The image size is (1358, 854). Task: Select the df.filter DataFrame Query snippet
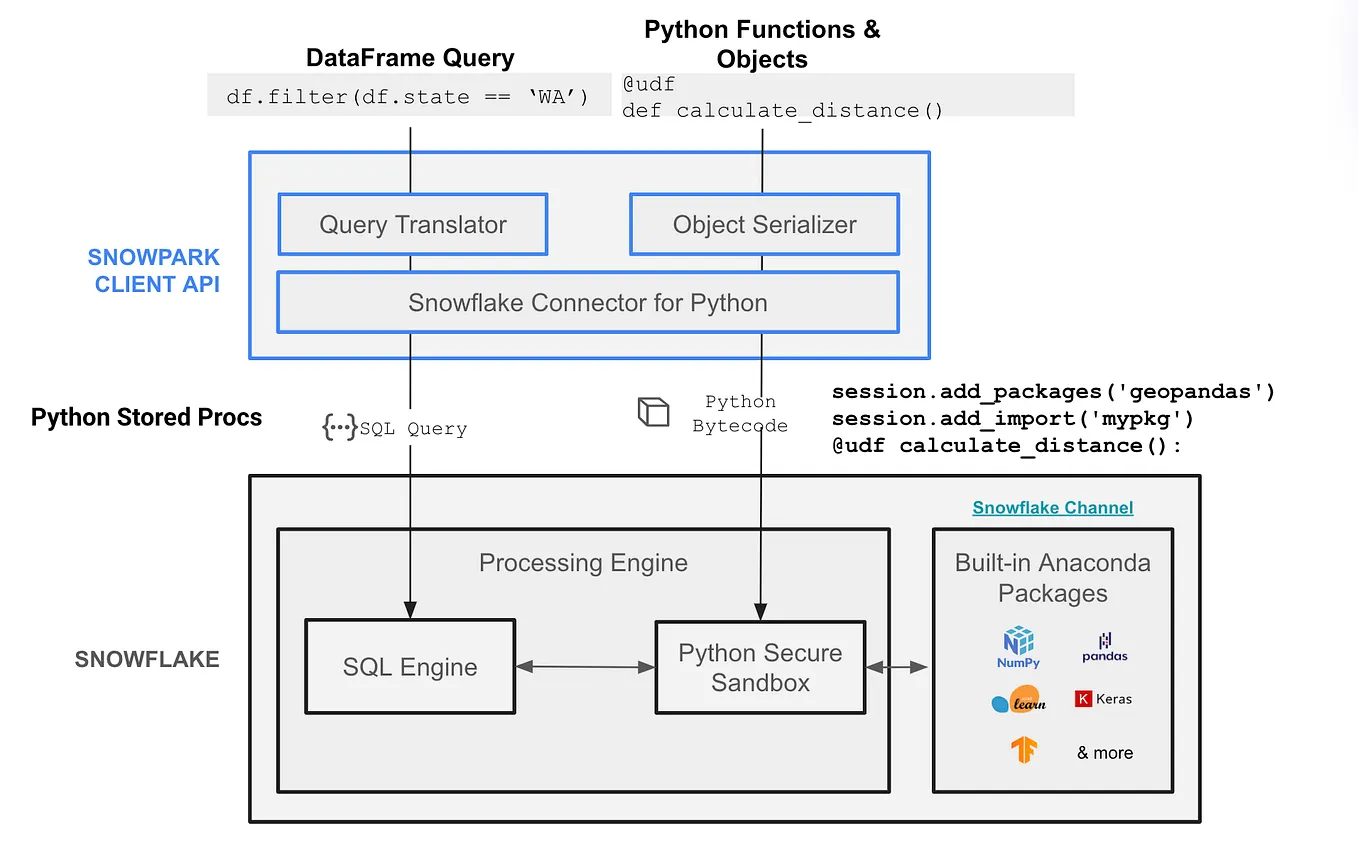pyautogui.click(x=409, y=96)
